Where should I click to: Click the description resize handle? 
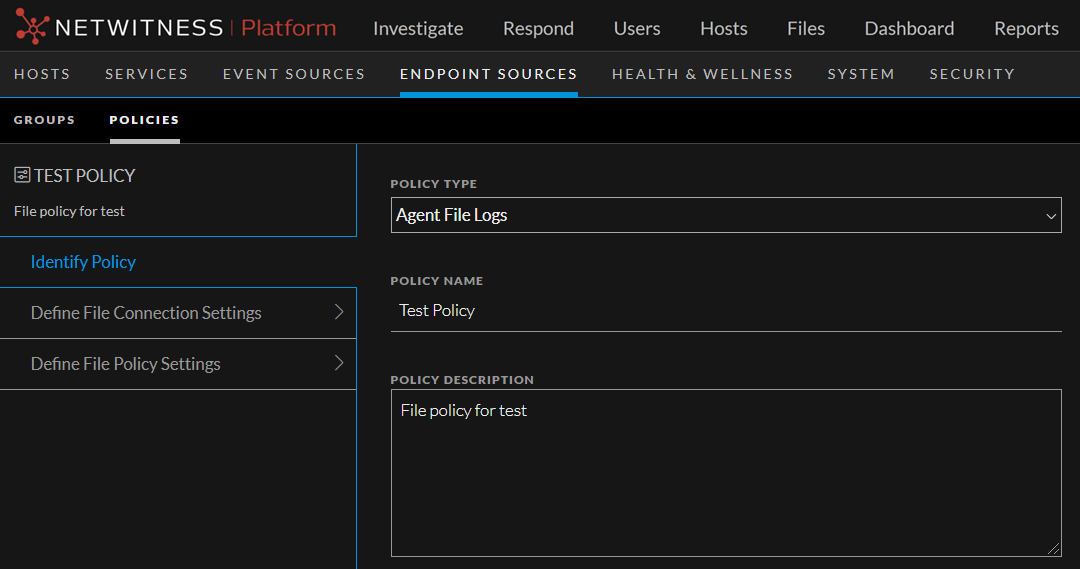pos(1054,549)
